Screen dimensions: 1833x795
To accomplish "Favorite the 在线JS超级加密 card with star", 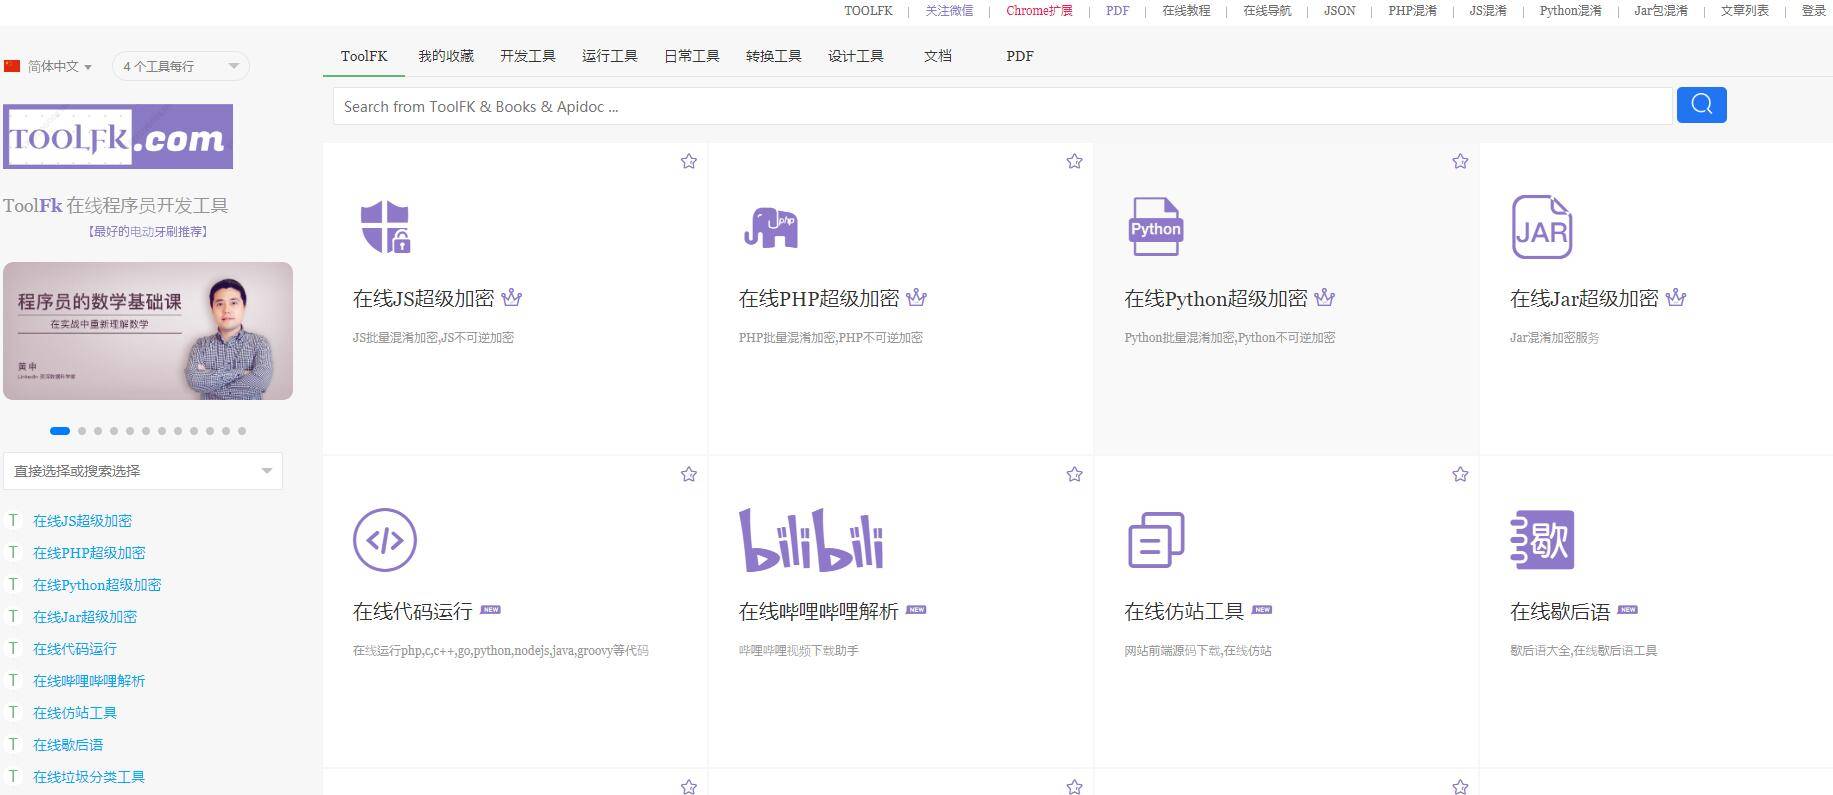I will [x=689, y=162].
